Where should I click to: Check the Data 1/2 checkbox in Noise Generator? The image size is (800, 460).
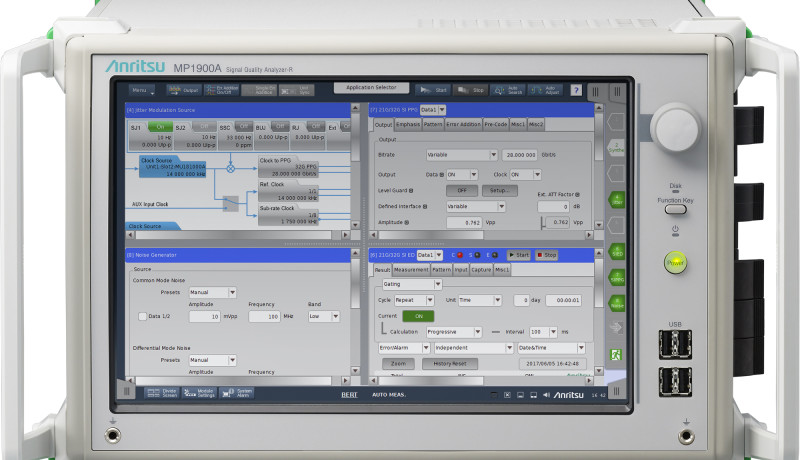[142, 317]
